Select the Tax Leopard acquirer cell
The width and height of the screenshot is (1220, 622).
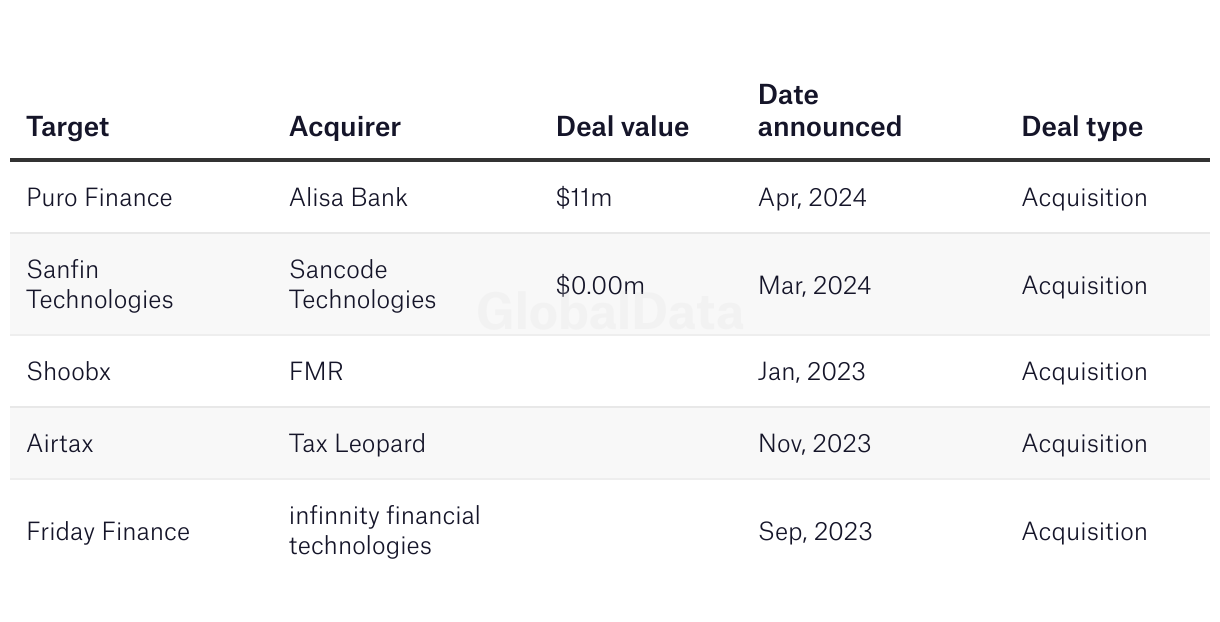pyautogui.click(x=357, y=444)
